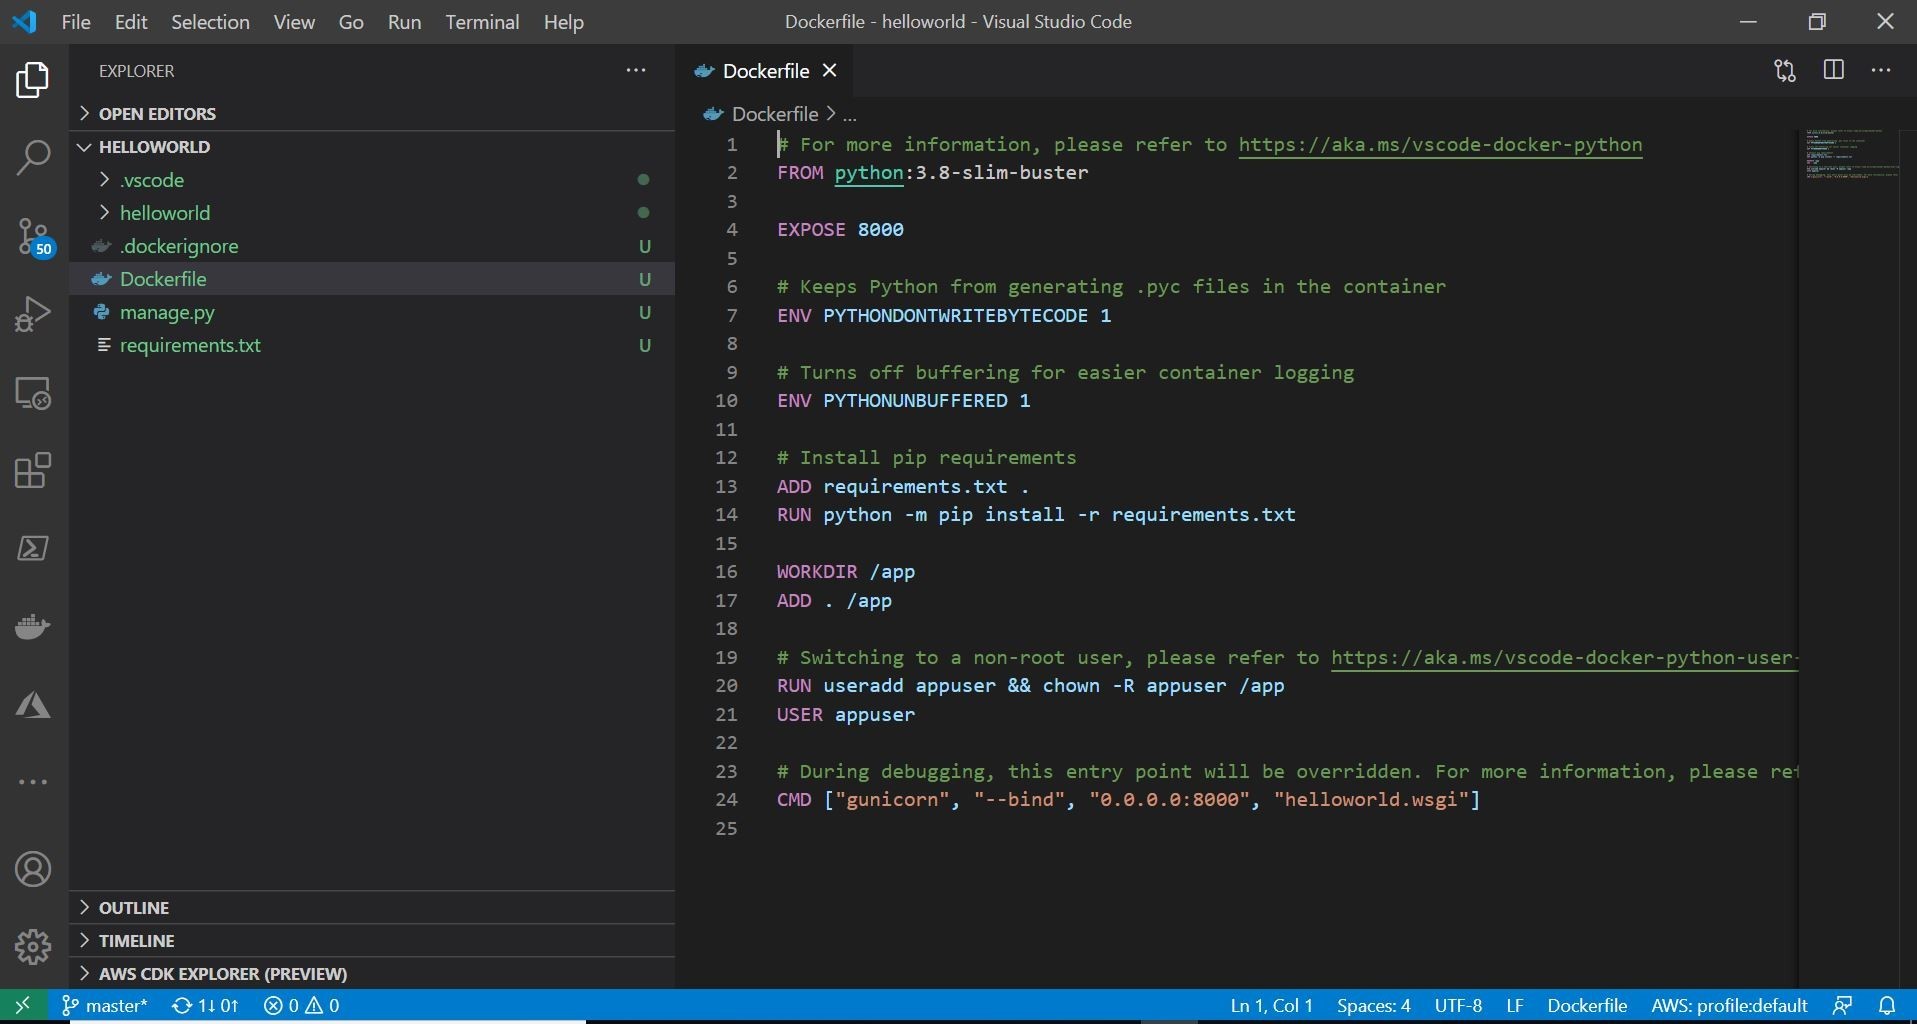
Task: Click AWS: profile:default status item
Action: (1729, 1005)
